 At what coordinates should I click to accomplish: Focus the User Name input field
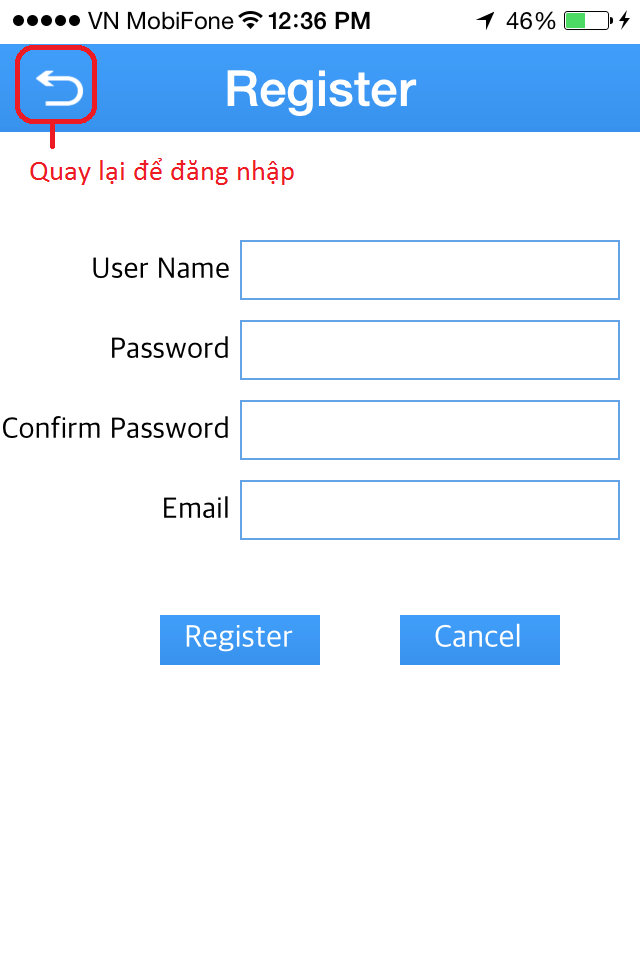point(430,270)
